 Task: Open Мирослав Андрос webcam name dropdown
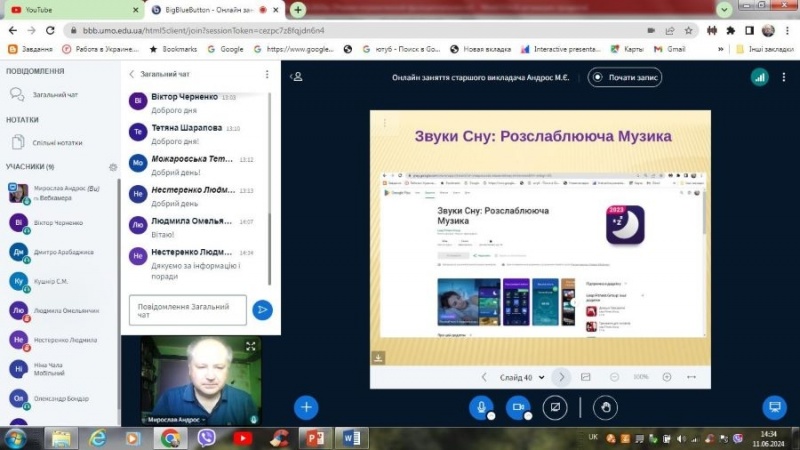click(177, 419)
